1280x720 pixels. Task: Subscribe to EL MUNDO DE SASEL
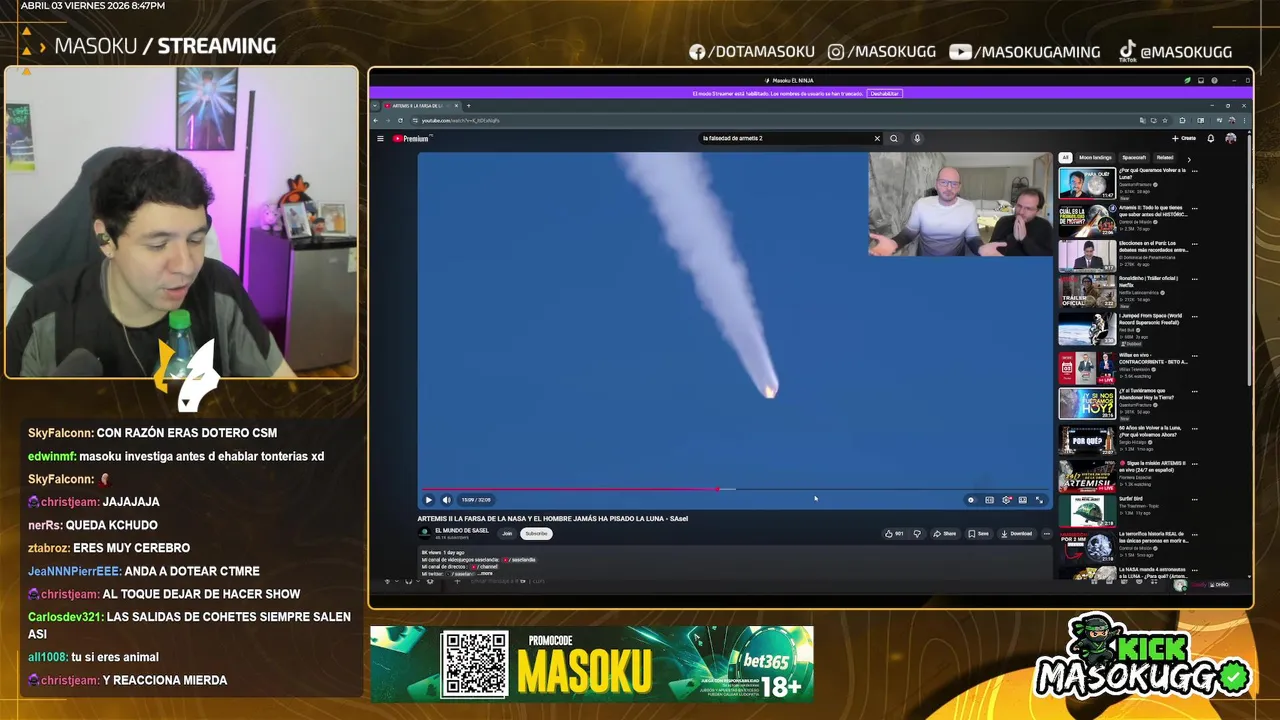[x=536, y=533]
